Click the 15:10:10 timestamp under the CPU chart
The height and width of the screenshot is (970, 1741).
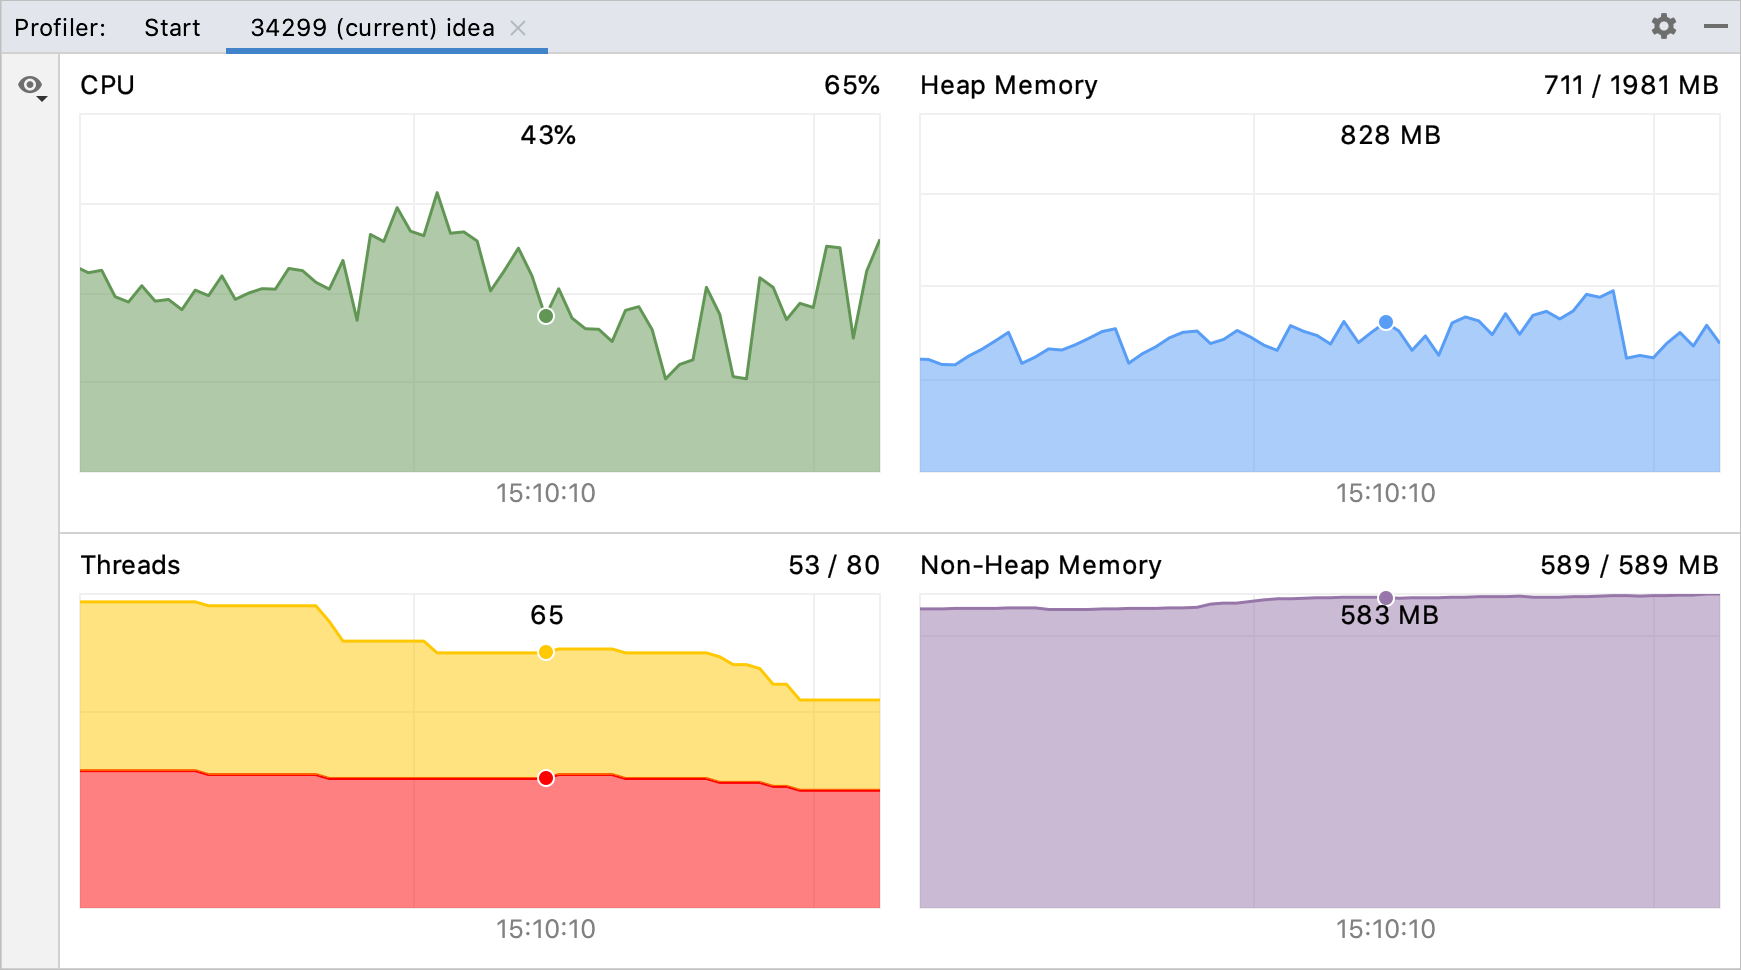tap(545, 493)
